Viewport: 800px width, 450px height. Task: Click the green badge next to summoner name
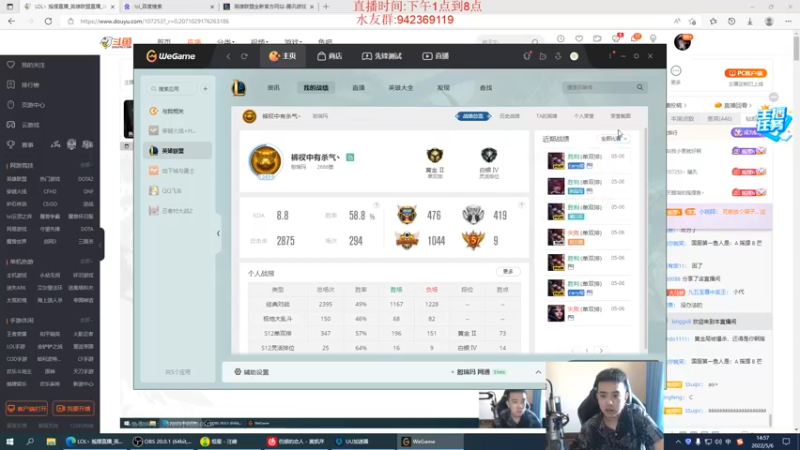coord(350,157)
